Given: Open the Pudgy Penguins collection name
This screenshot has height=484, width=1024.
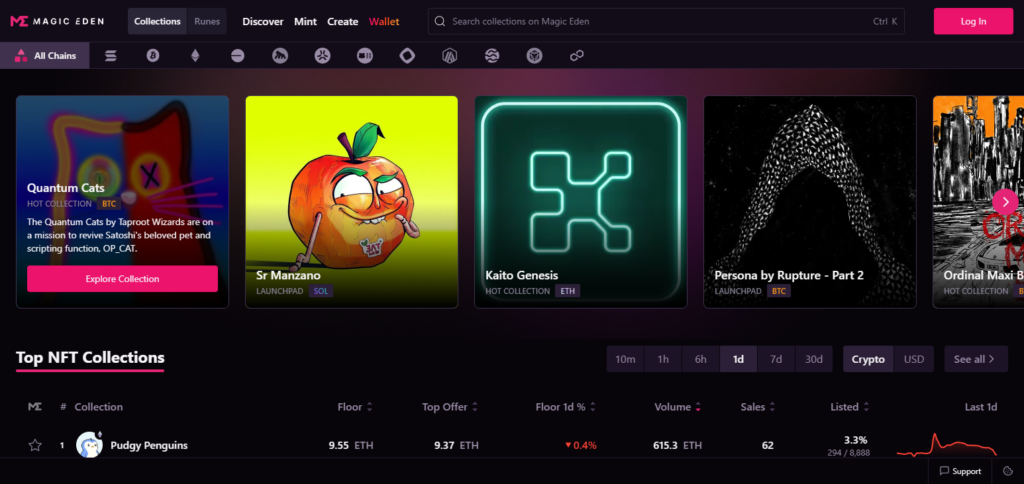Looking at the screenshot, I should pyautogui.click(x=149, y=445).
